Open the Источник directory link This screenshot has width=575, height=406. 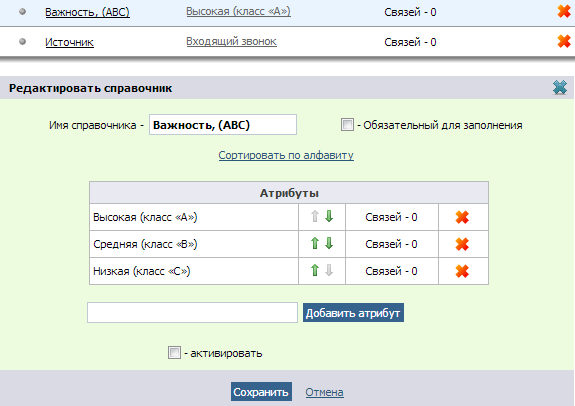69,42
